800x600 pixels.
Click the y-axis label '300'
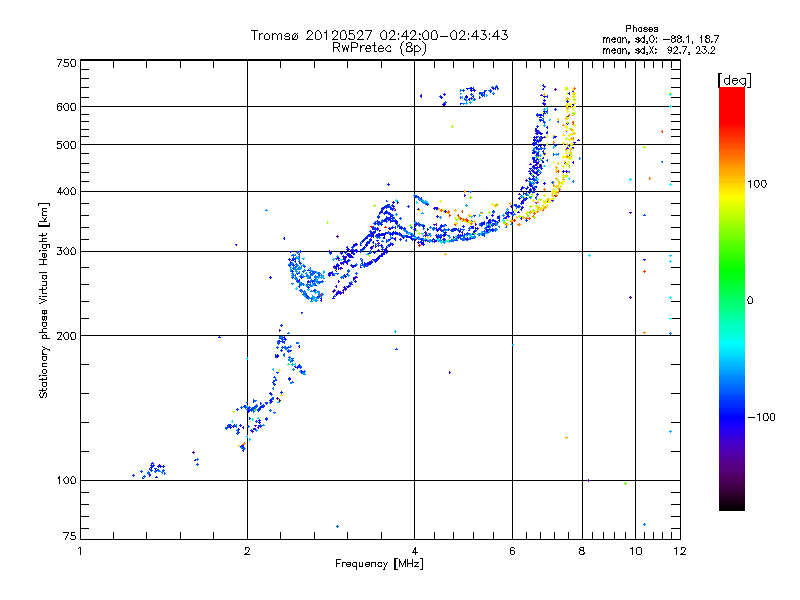point(66,252)
